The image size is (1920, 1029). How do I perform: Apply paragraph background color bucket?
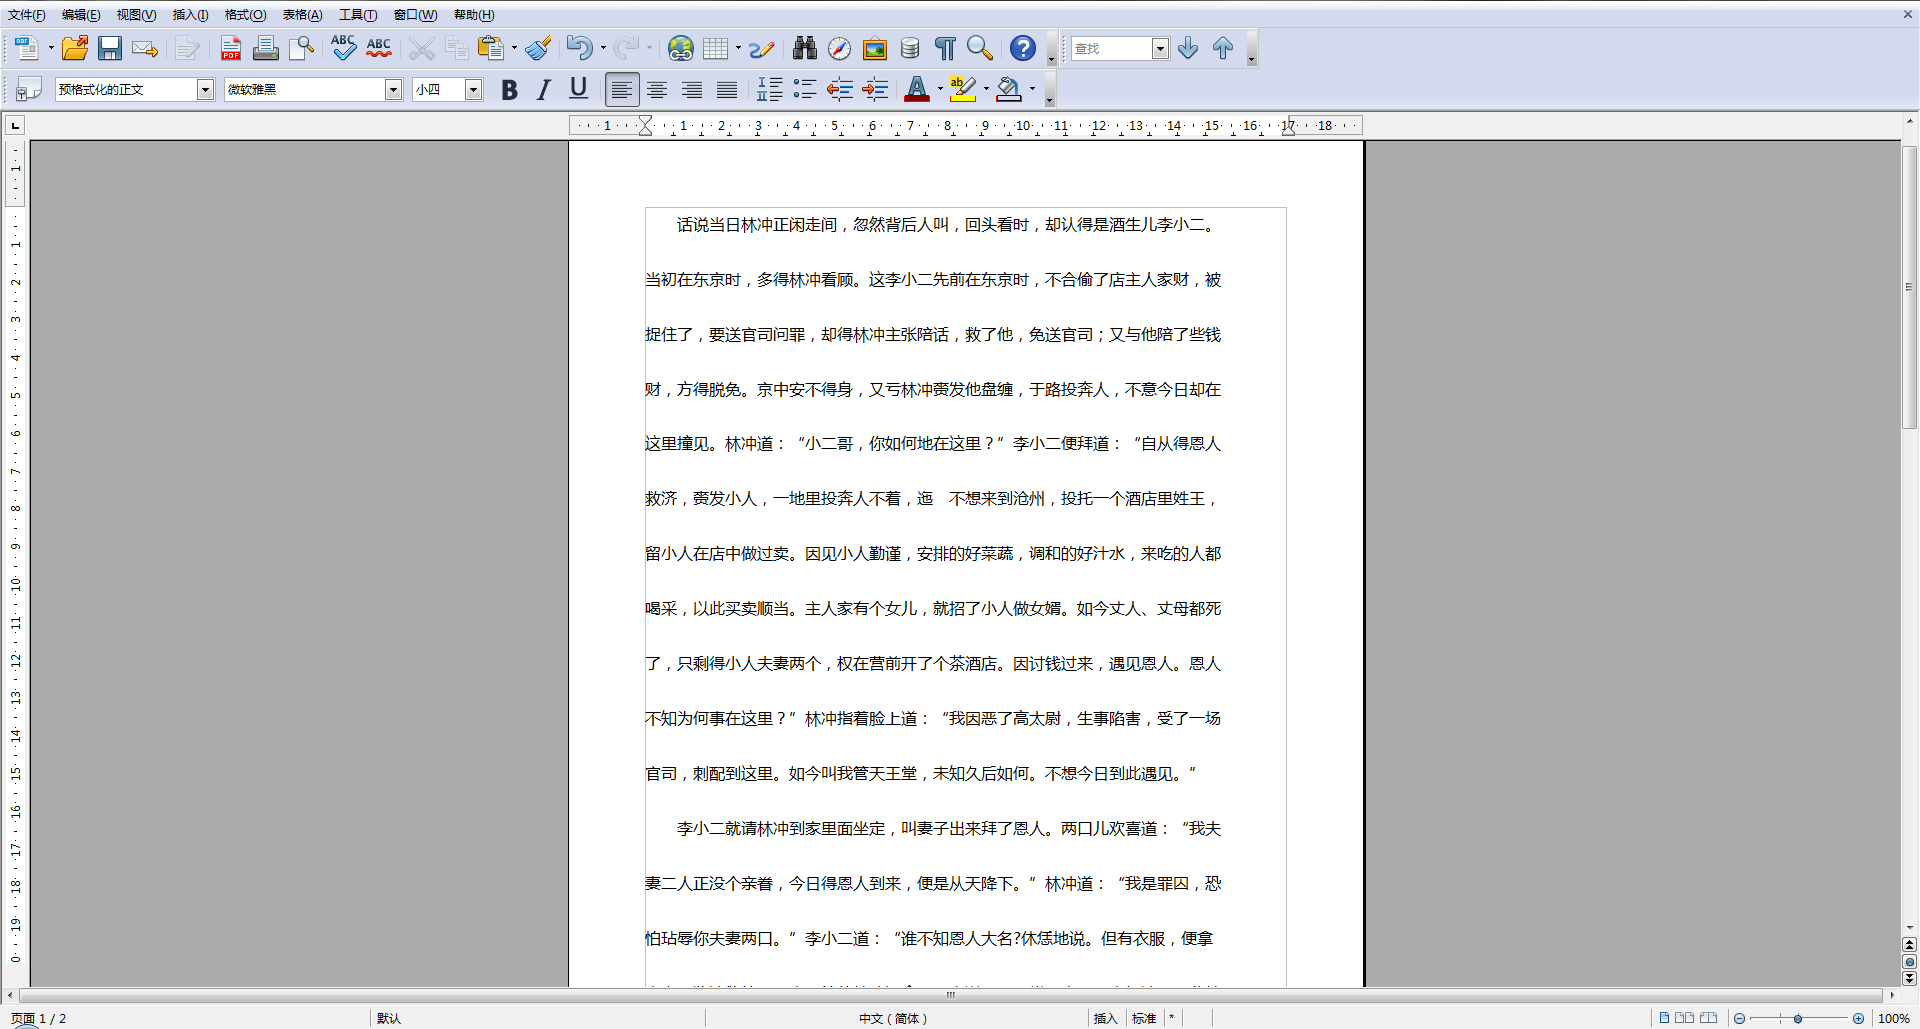(1009, 89)
